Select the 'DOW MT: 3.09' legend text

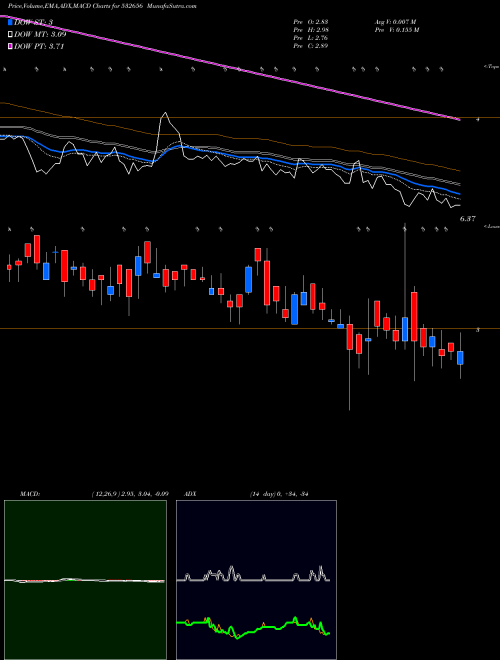click(40, 34)
